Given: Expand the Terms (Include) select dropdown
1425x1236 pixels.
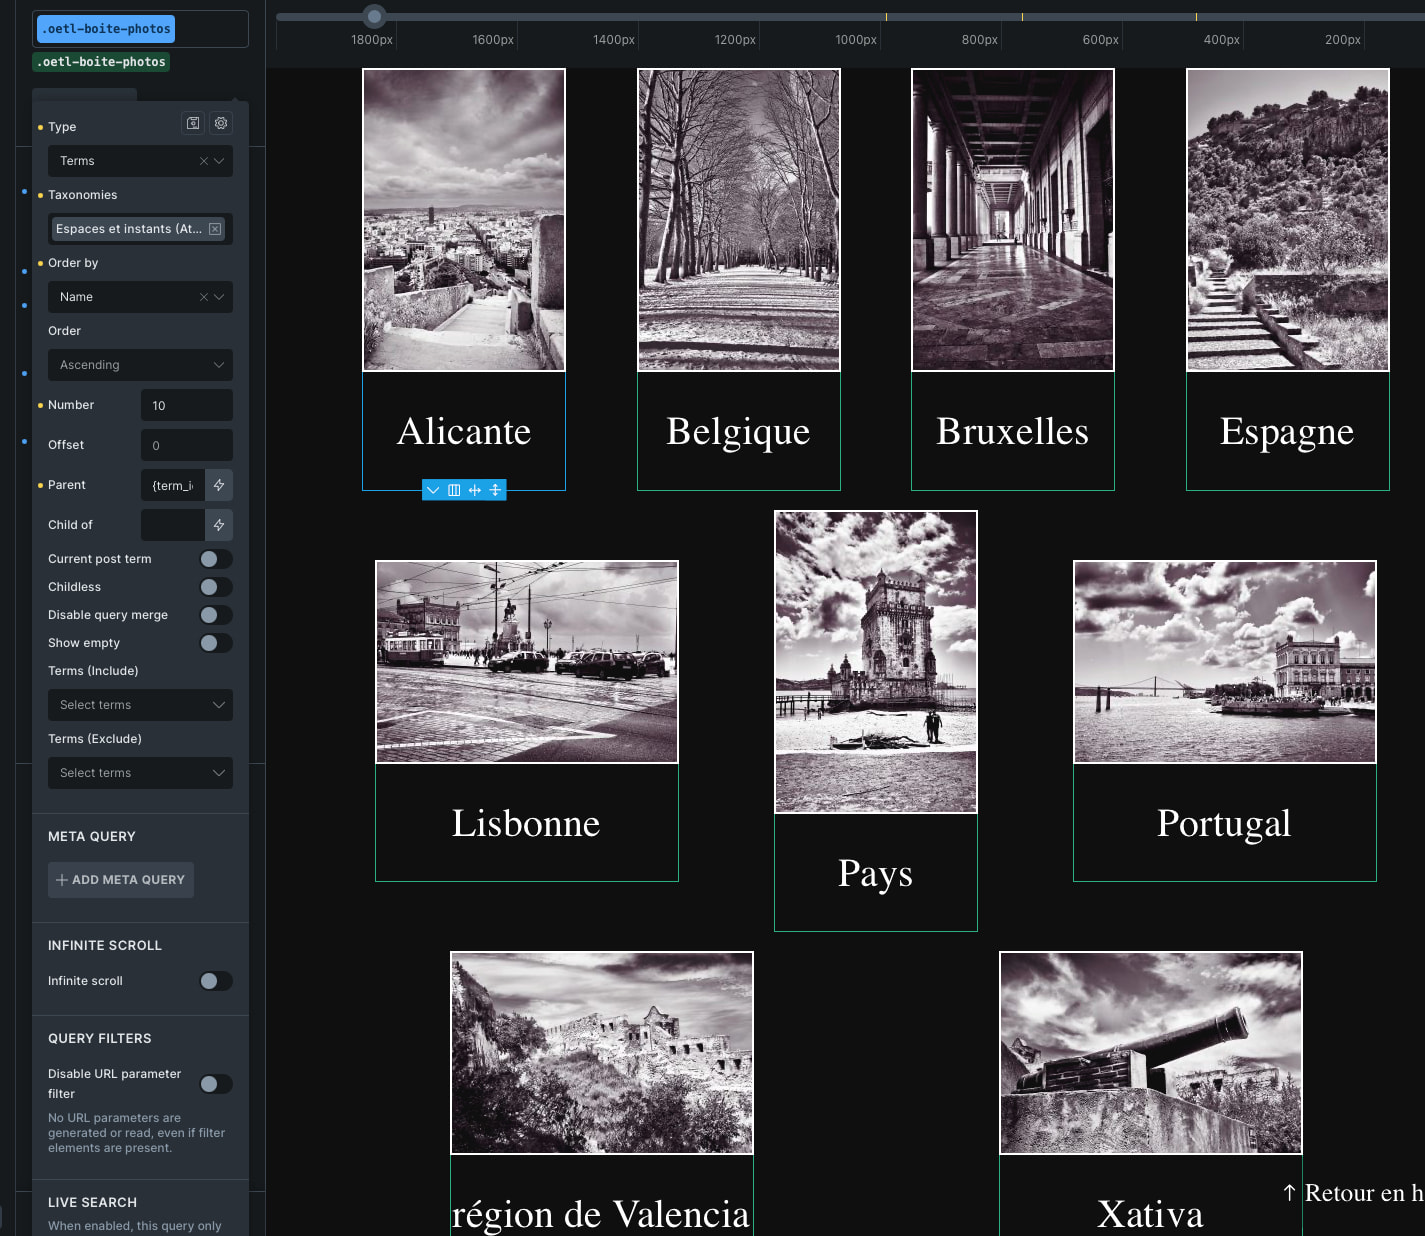Looking at the screenshot, I should click(140, 705).
